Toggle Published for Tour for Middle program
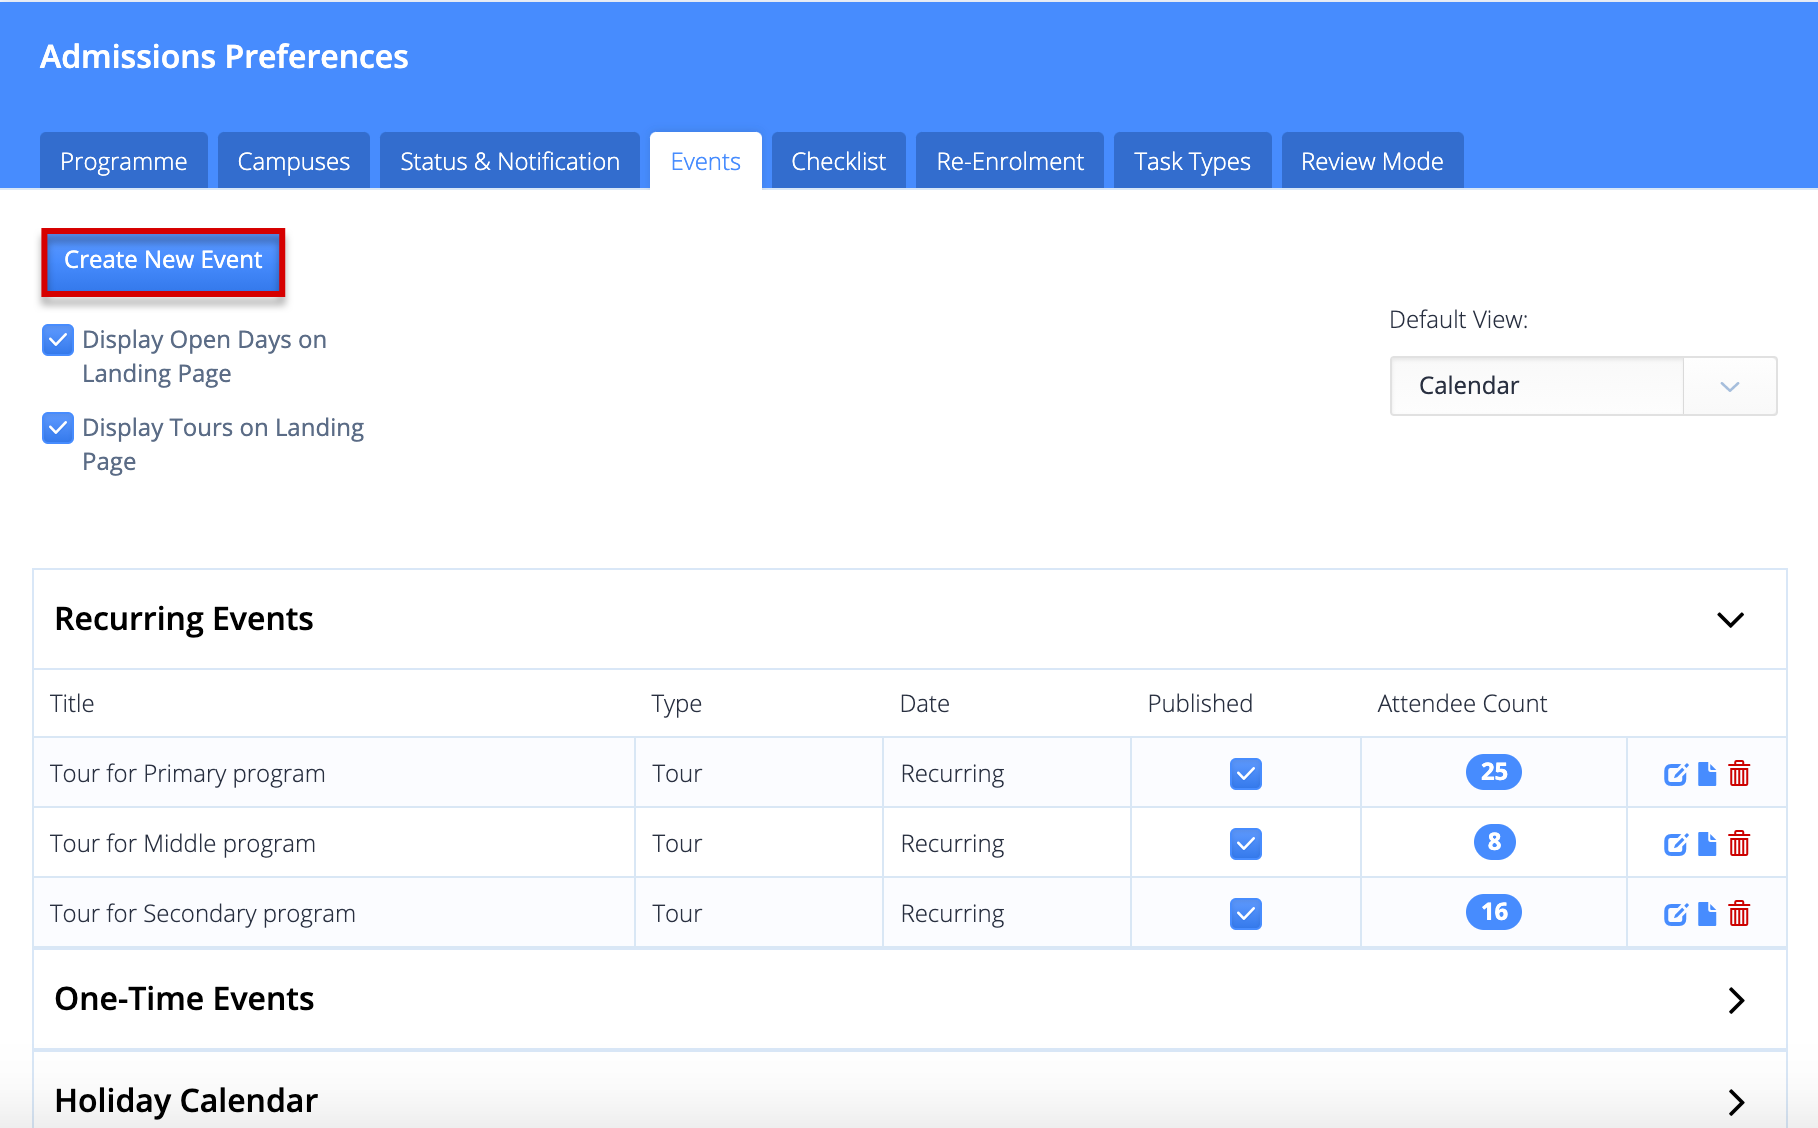 tap(1245, 844)
